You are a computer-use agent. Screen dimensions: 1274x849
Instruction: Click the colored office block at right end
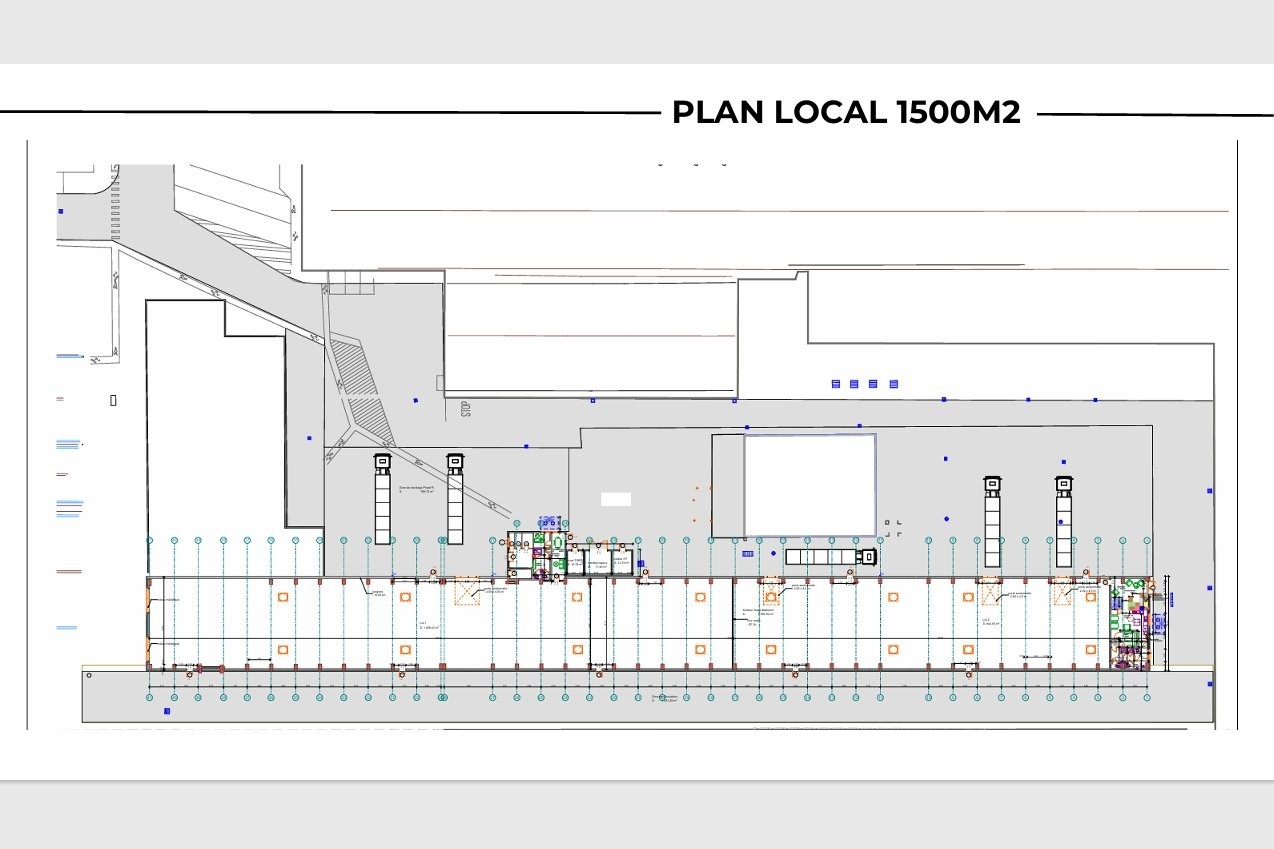[x=1132, y=622]
